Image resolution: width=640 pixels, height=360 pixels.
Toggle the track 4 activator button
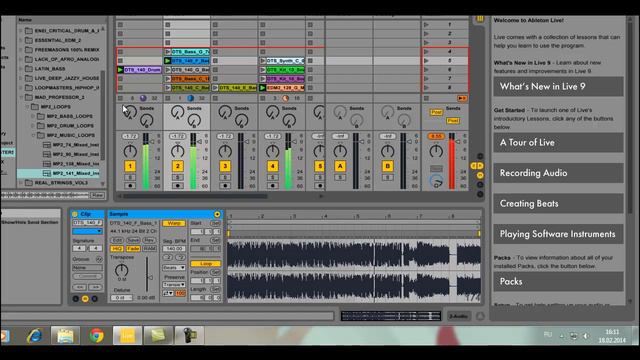[x=272, y=166]
